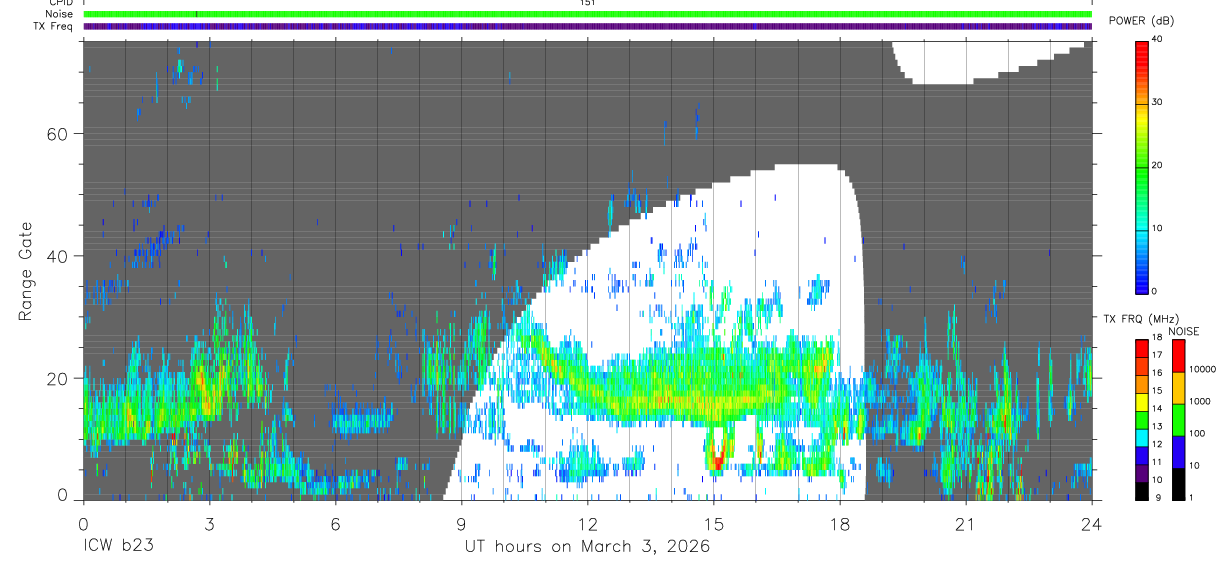This screenshot has width=1228, height=567.
Task: Click the 10000 label on NOISE scale
Action: pos(1202,369)
